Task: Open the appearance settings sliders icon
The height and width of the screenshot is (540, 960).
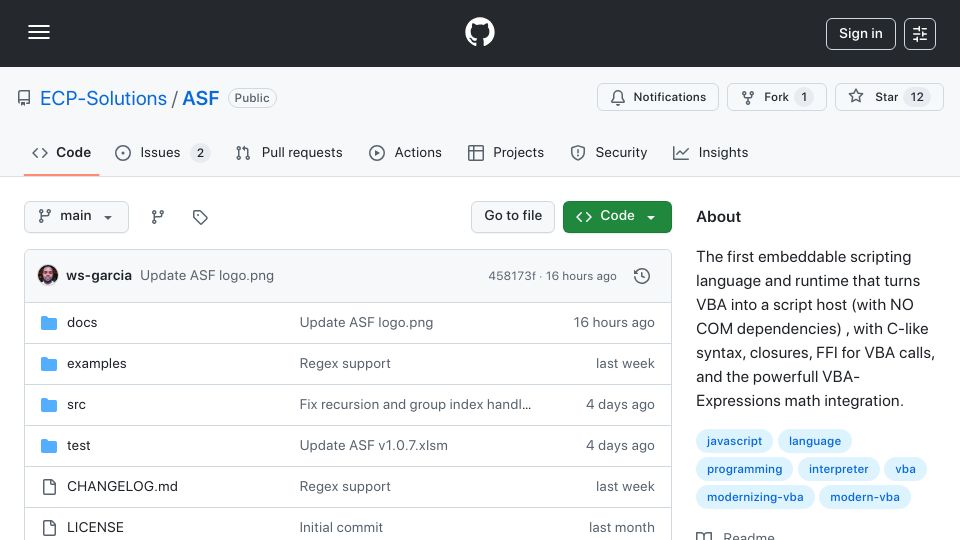Action: point(920,34)
